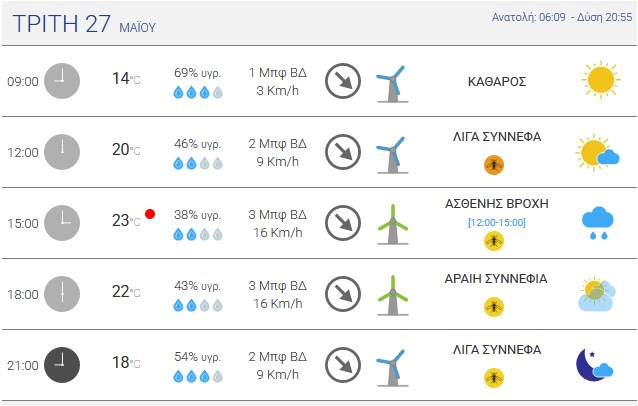Screen dimensions: 638x406
Task: Click the gray clock icon for 15:00
Action: click(62, 223)
